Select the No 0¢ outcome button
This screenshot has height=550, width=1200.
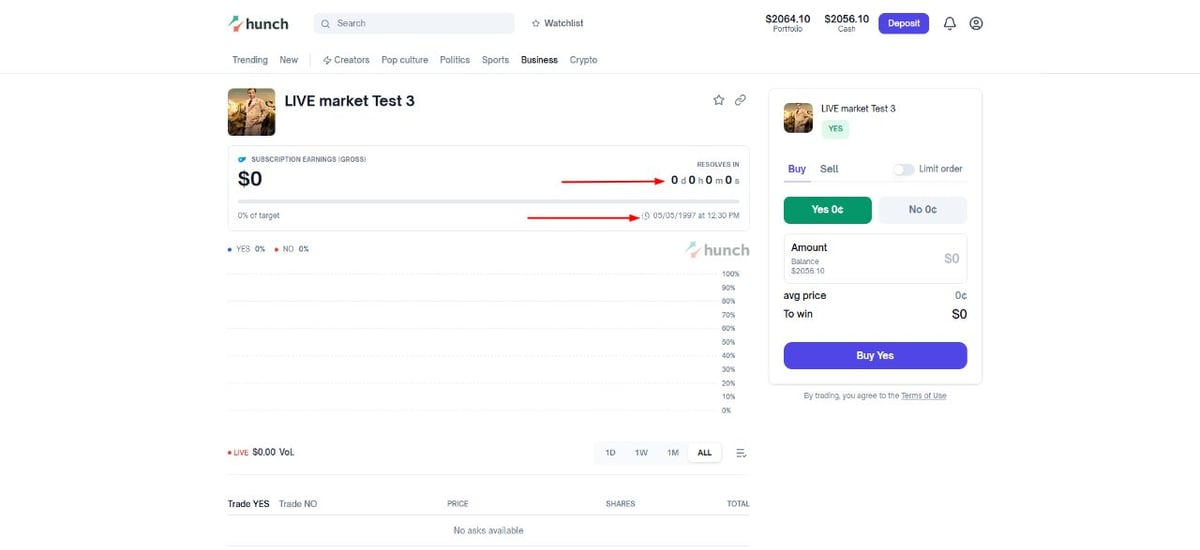922,210
